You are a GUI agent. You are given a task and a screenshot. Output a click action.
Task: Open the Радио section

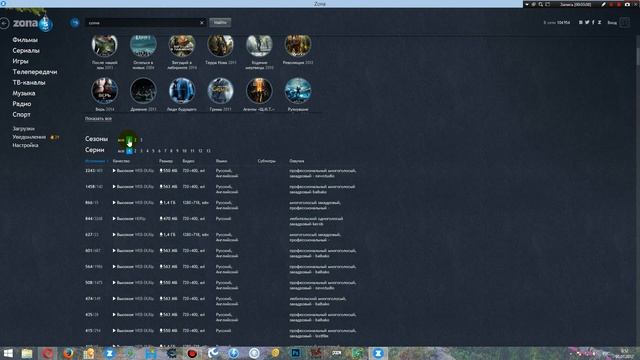(22, 104)
